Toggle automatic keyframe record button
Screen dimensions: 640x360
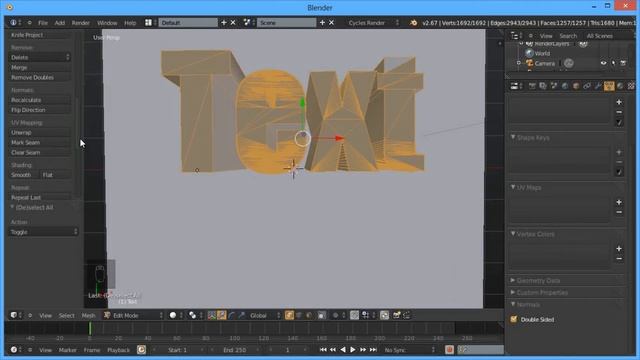(x=449, y=350)
